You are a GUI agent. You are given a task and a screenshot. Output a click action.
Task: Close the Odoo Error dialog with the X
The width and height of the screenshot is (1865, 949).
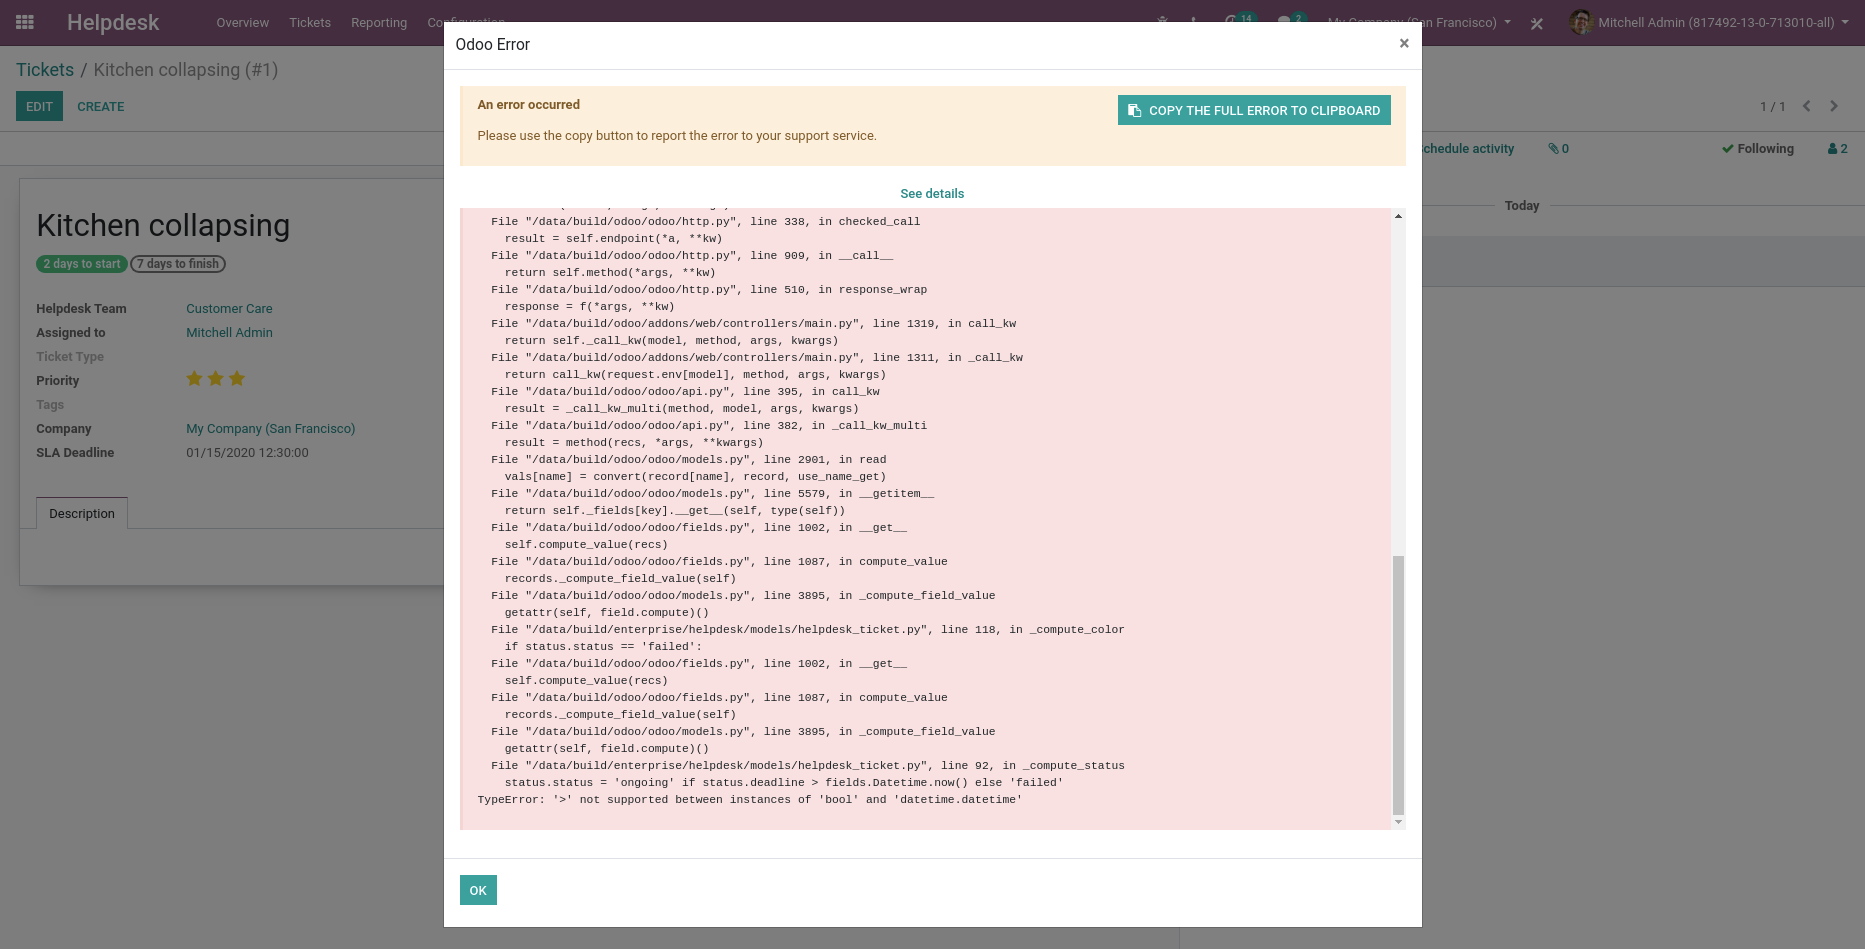tap(1404, 43)
